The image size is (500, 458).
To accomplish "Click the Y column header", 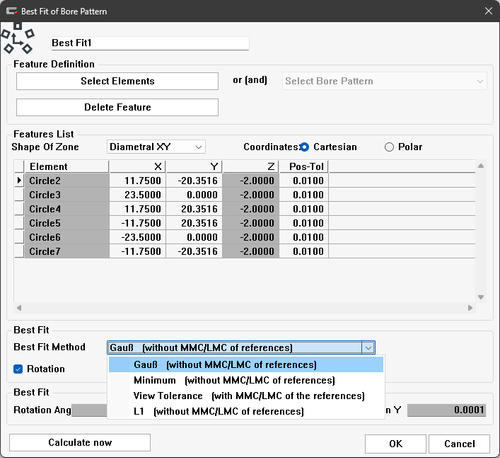I will [194, 166].
